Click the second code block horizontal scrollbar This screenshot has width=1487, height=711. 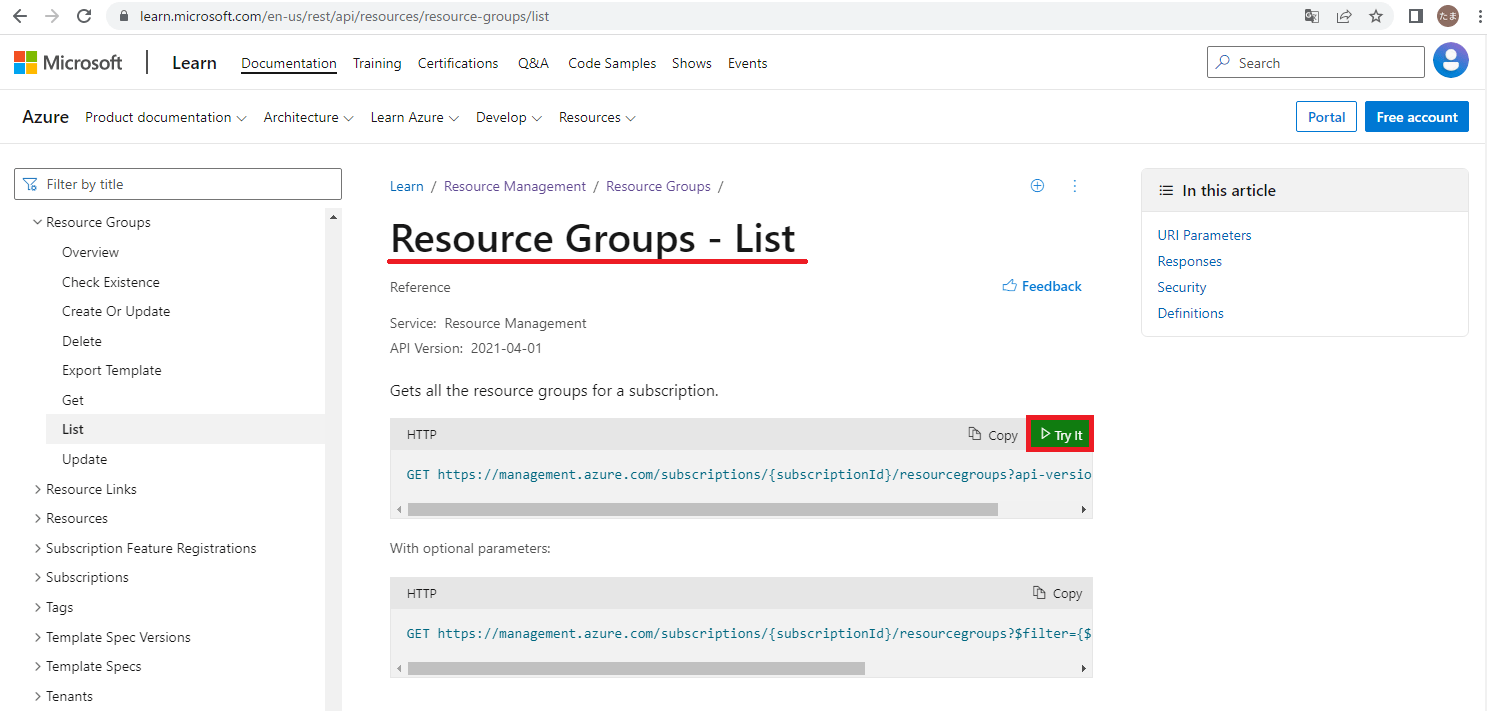click(x=636, y=668)
